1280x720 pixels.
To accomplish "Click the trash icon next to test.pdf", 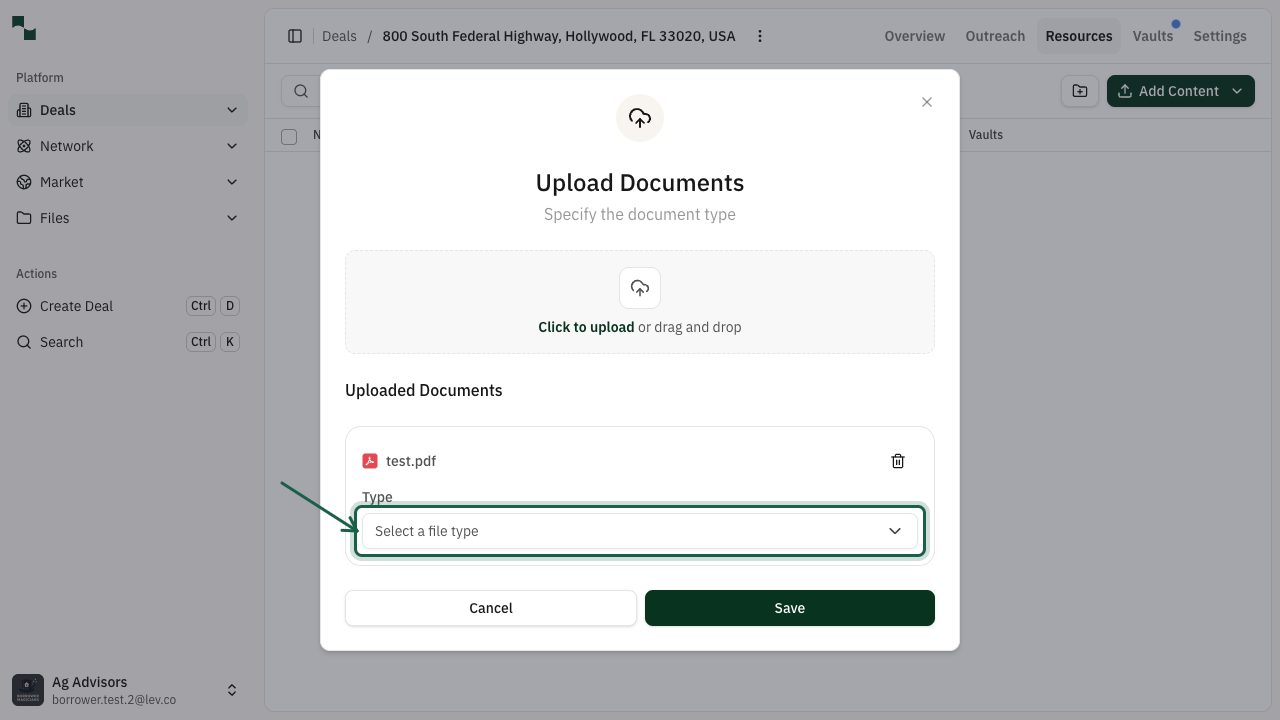I will coord(897,461).
